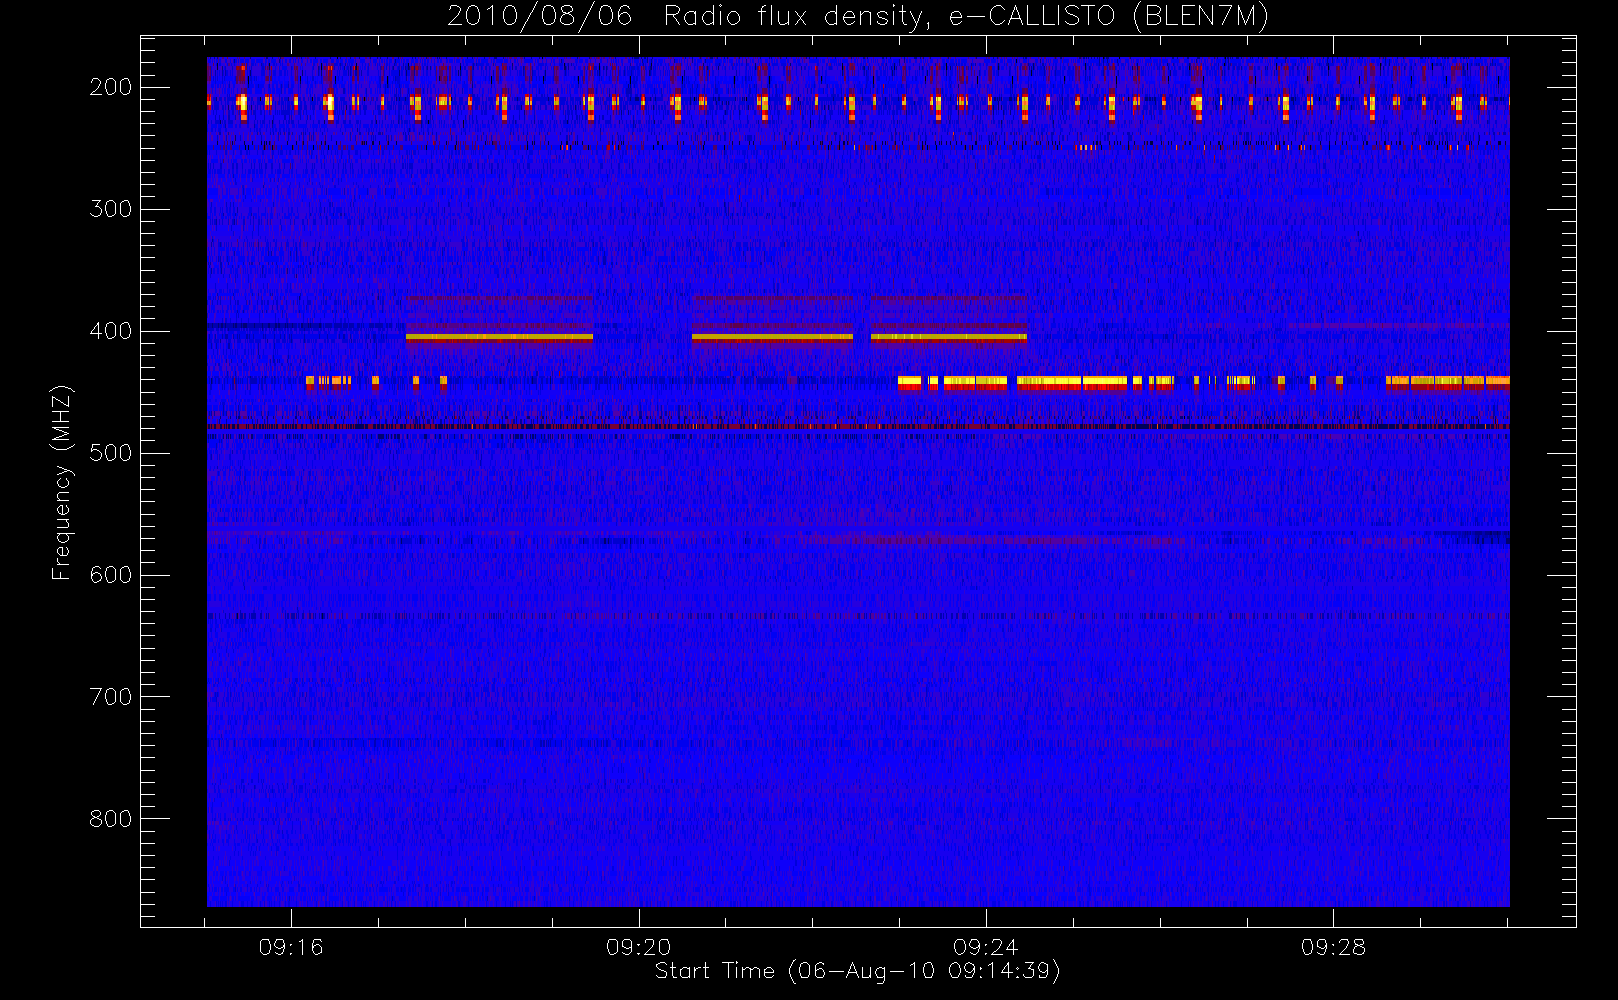Select the 500 frequency tick label
Viewport: 1618px width, 1000px height.
coord(110,453)
